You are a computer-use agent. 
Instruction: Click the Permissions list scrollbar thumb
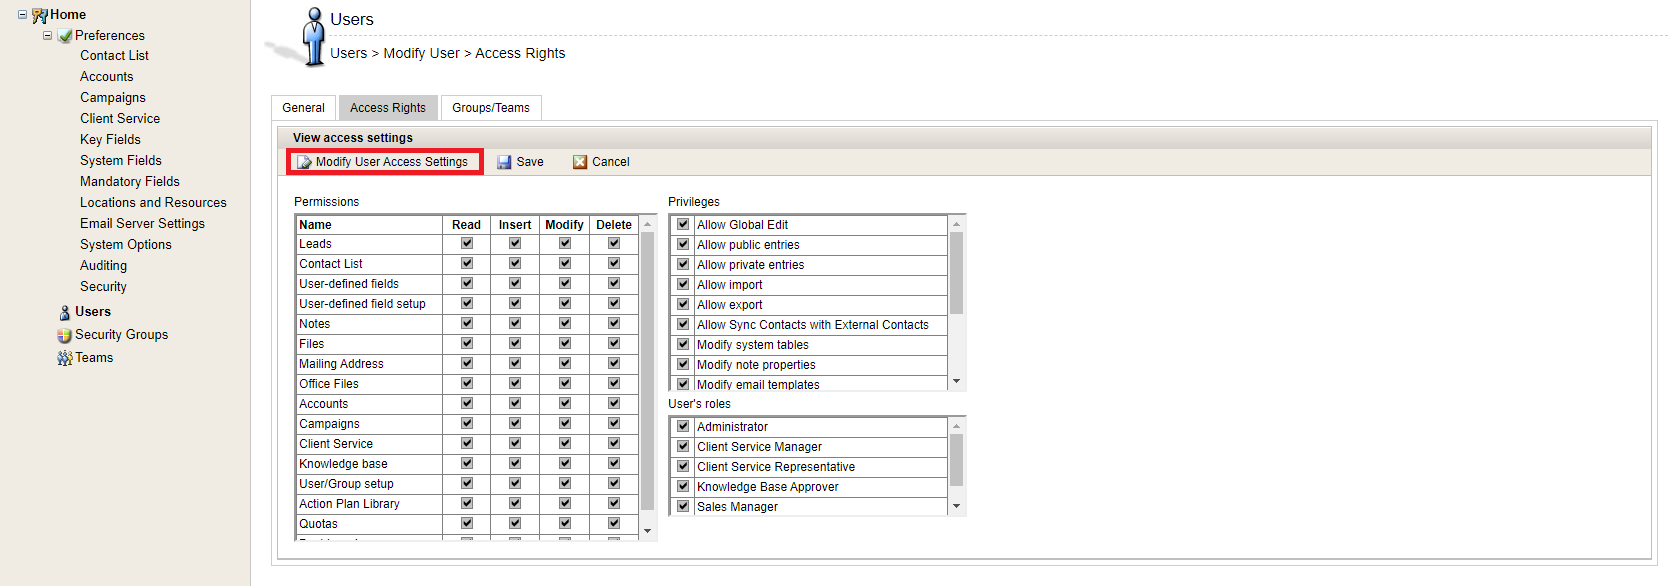click(647, 370)
